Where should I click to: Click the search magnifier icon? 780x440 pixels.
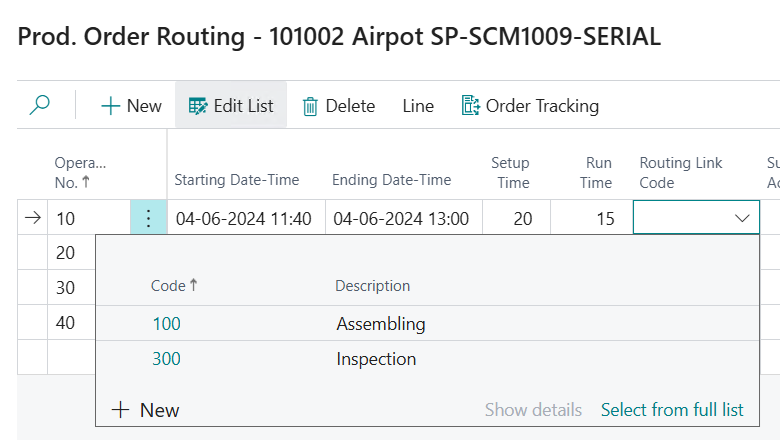40,105
